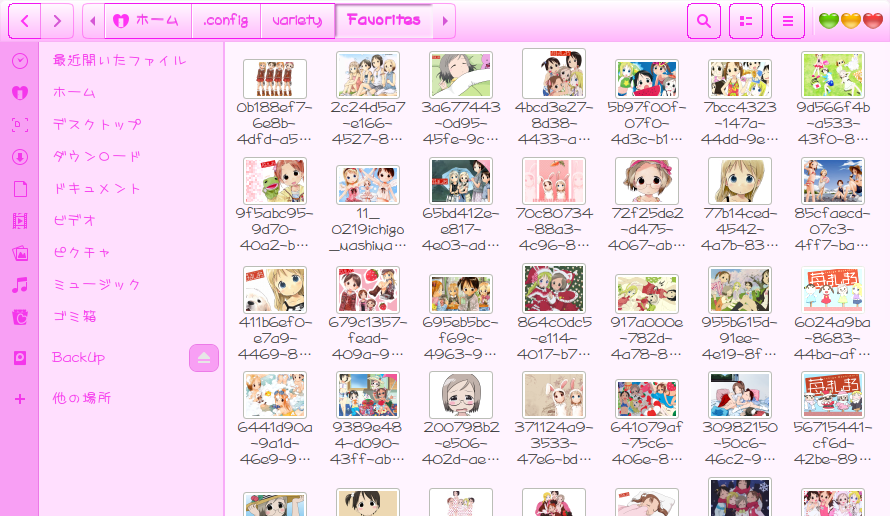Click the BackUp drive icon in sidebar
This screenshot has width=890, height=516.
tap(20, 358)
